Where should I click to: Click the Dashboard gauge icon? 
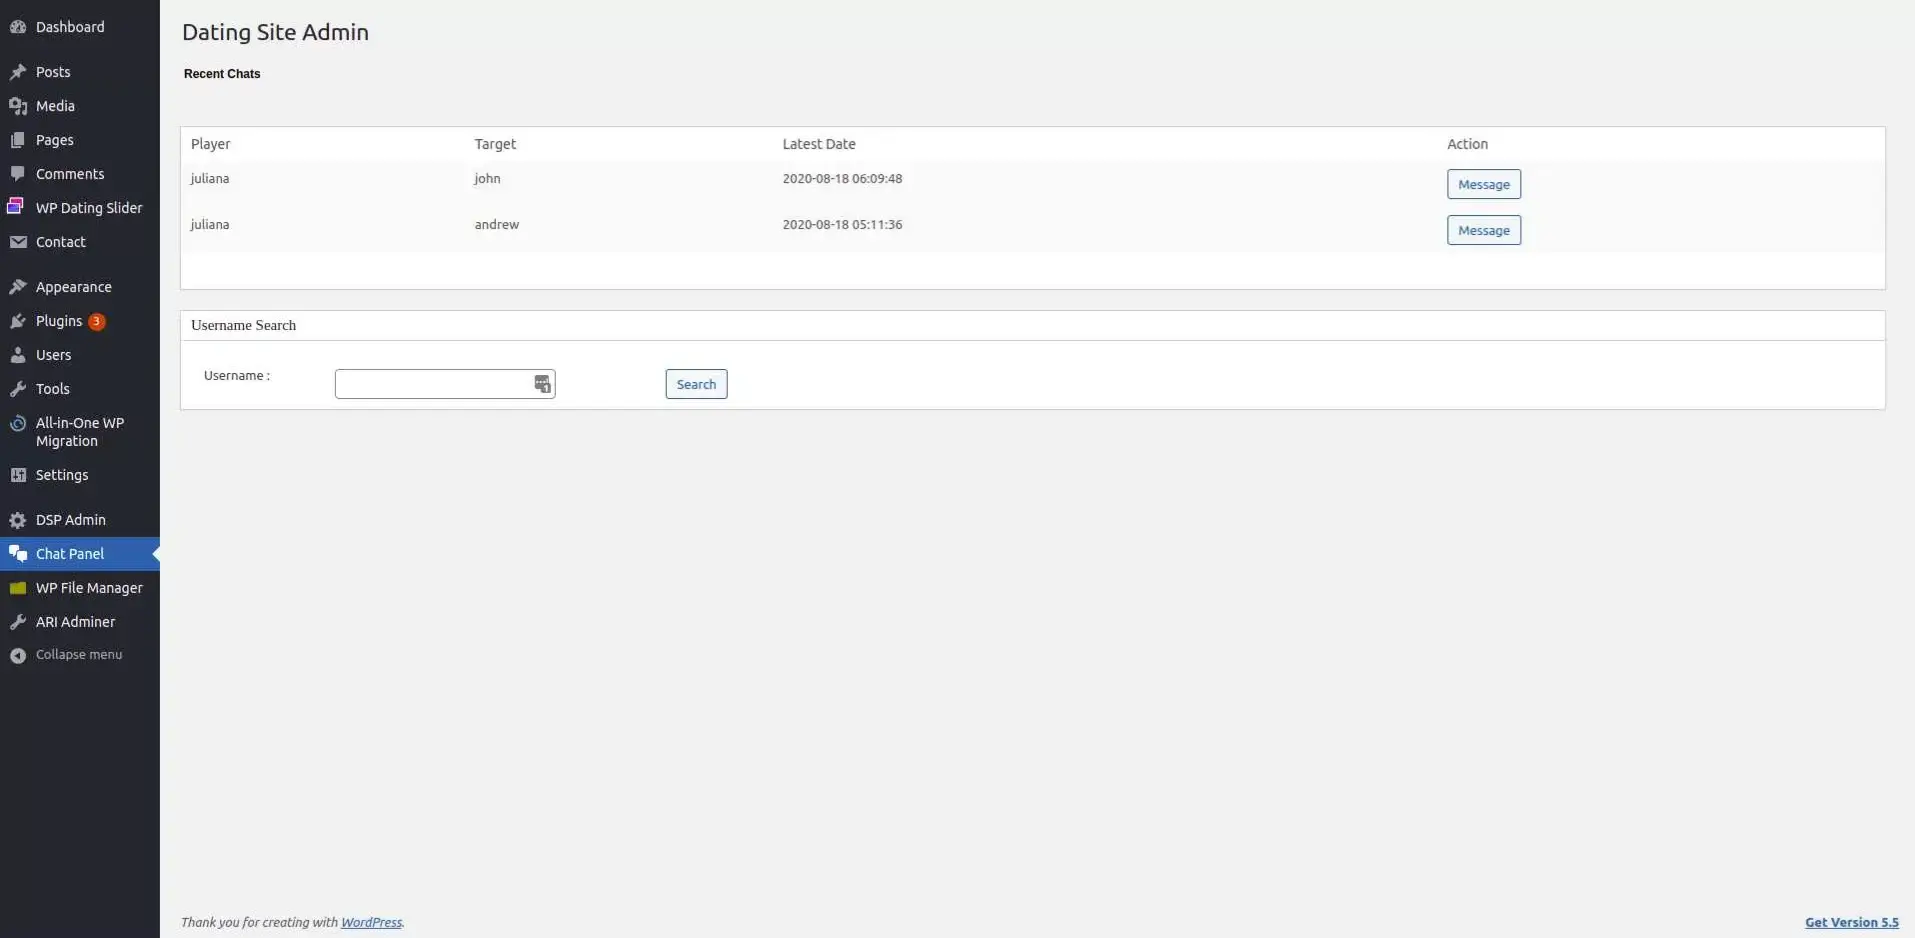click(18, 27)
